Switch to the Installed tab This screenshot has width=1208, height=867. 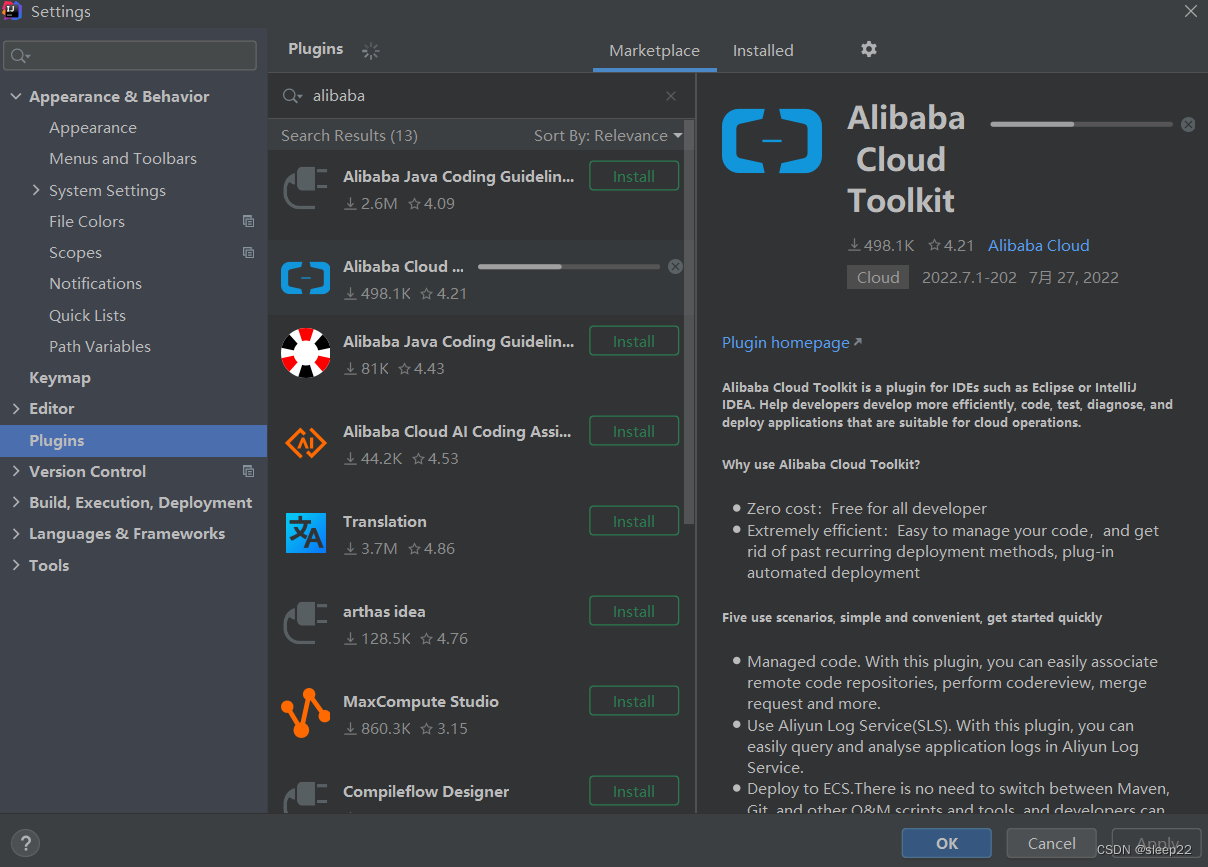click(763, 51)
